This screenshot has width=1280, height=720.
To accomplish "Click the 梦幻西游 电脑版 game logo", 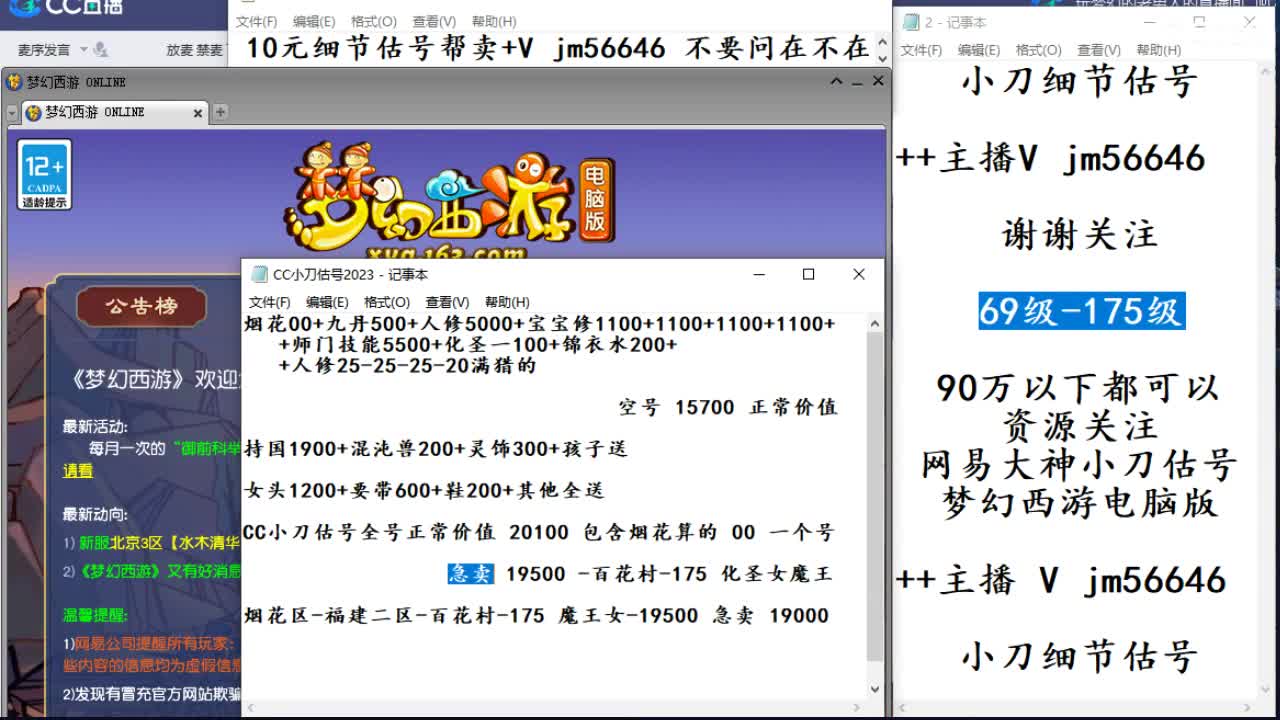I will pos(450,200).
